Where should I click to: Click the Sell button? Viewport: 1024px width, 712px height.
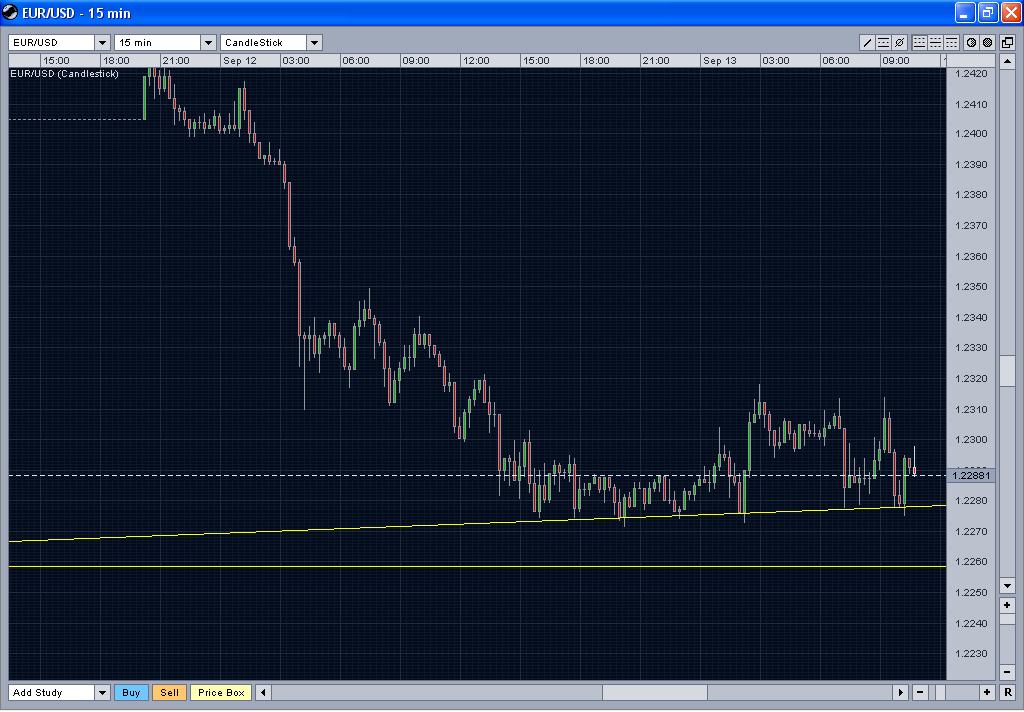coord(168,692)
